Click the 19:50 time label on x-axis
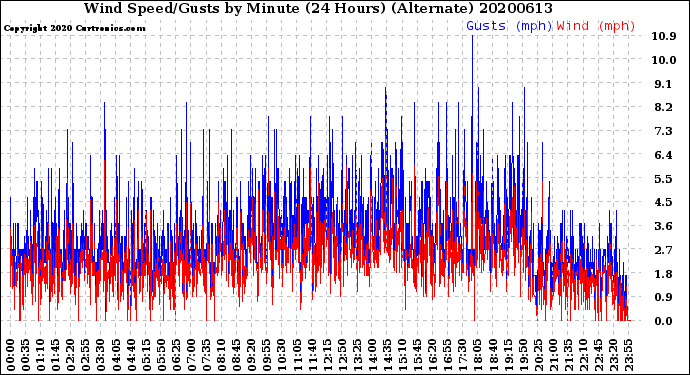This screenshot has height=375, width=690. (523, 355)
